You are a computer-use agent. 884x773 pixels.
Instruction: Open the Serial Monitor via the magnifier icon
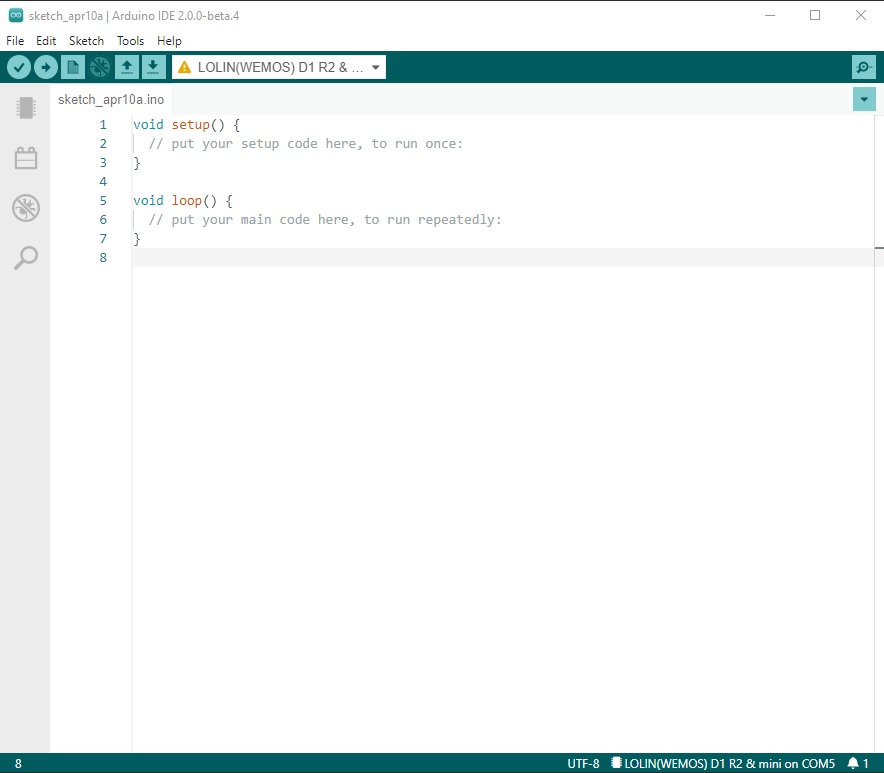tap(863, 67)
